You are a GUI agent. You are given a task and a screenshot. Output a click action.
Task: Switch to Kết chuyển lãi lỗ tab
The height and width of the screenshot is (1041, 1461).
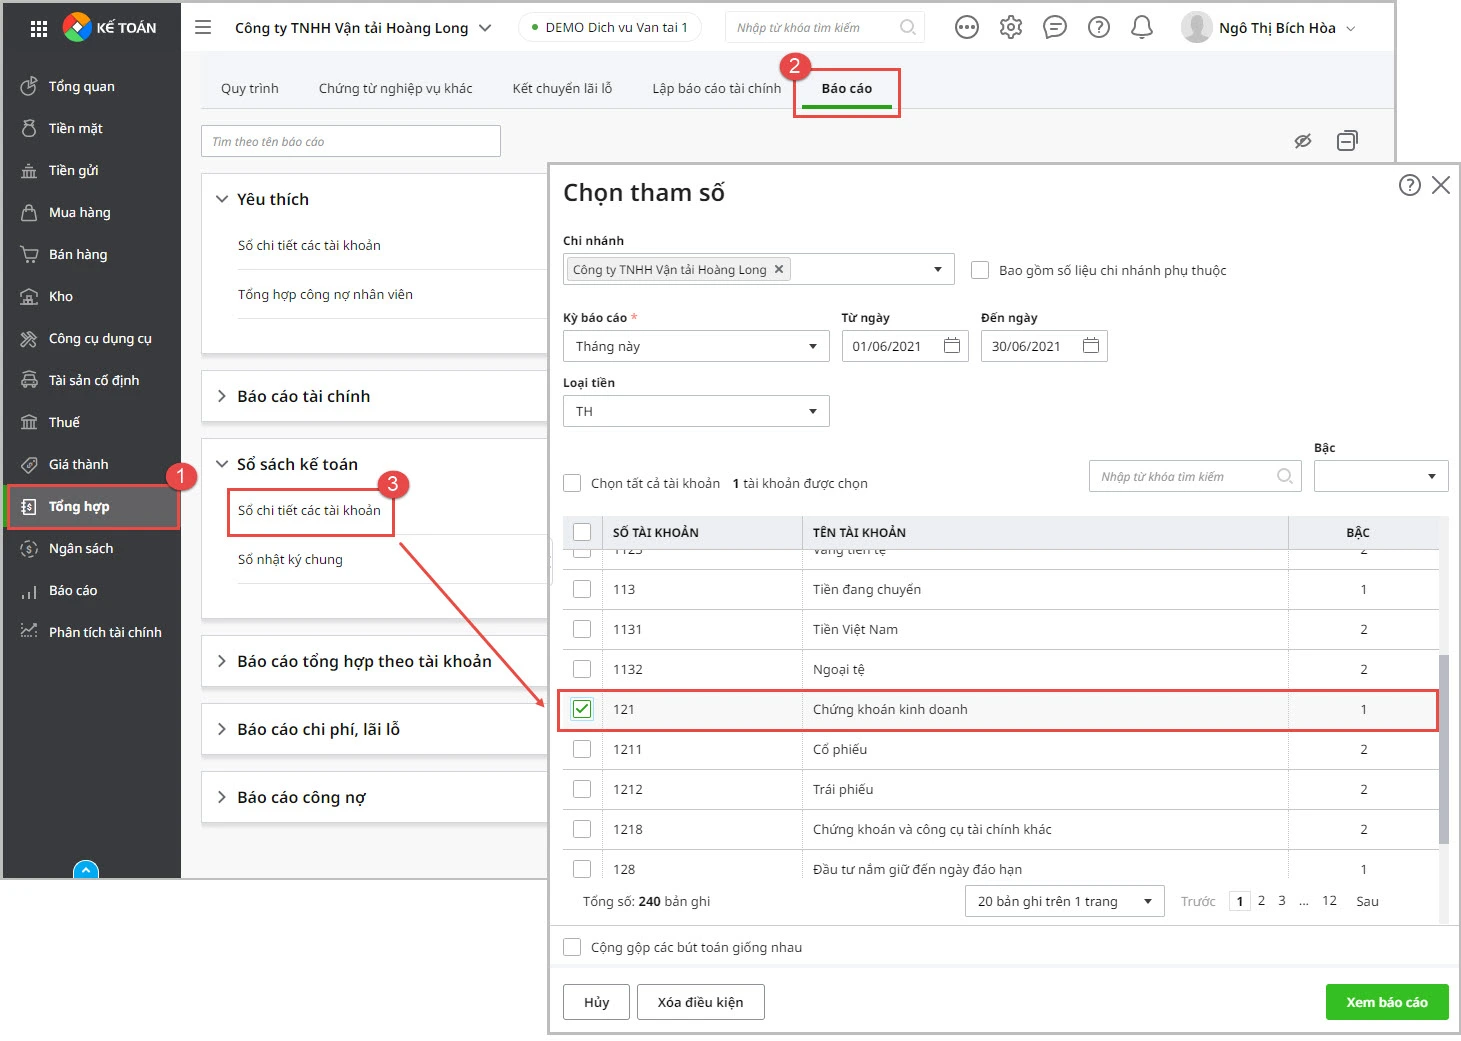tap(562, 88)
